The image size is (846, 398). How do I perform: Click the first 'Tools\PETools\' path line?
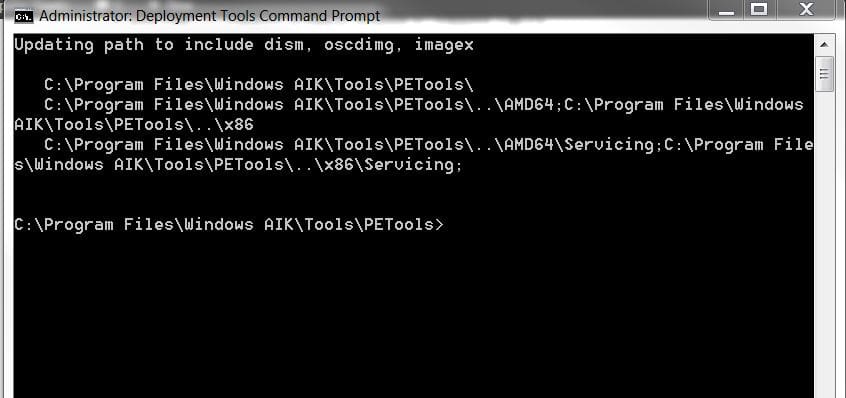click(x=259, y=85)
